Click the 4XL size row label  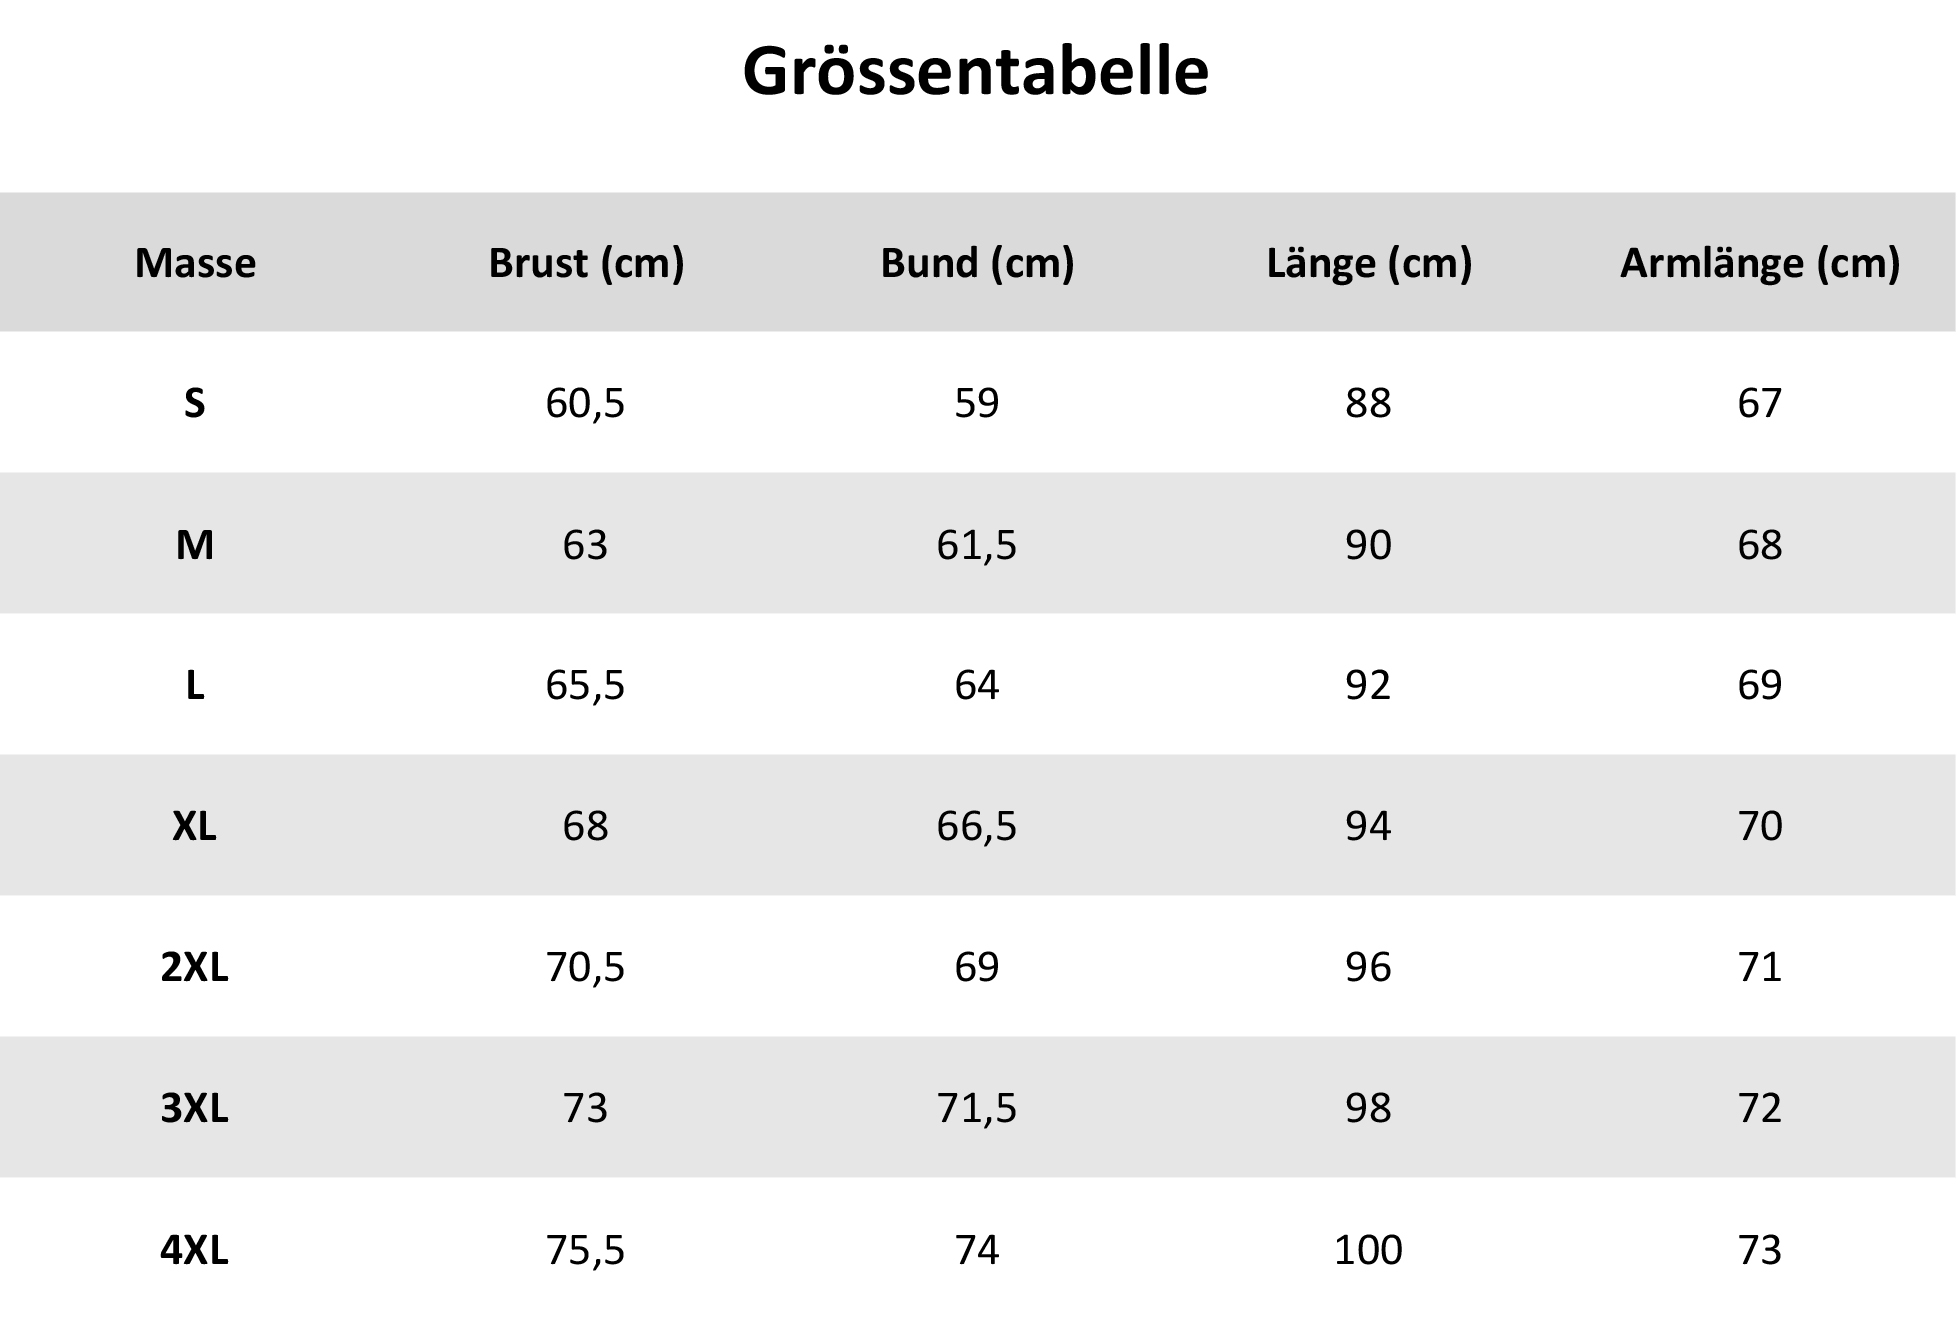click(195, 1250)
